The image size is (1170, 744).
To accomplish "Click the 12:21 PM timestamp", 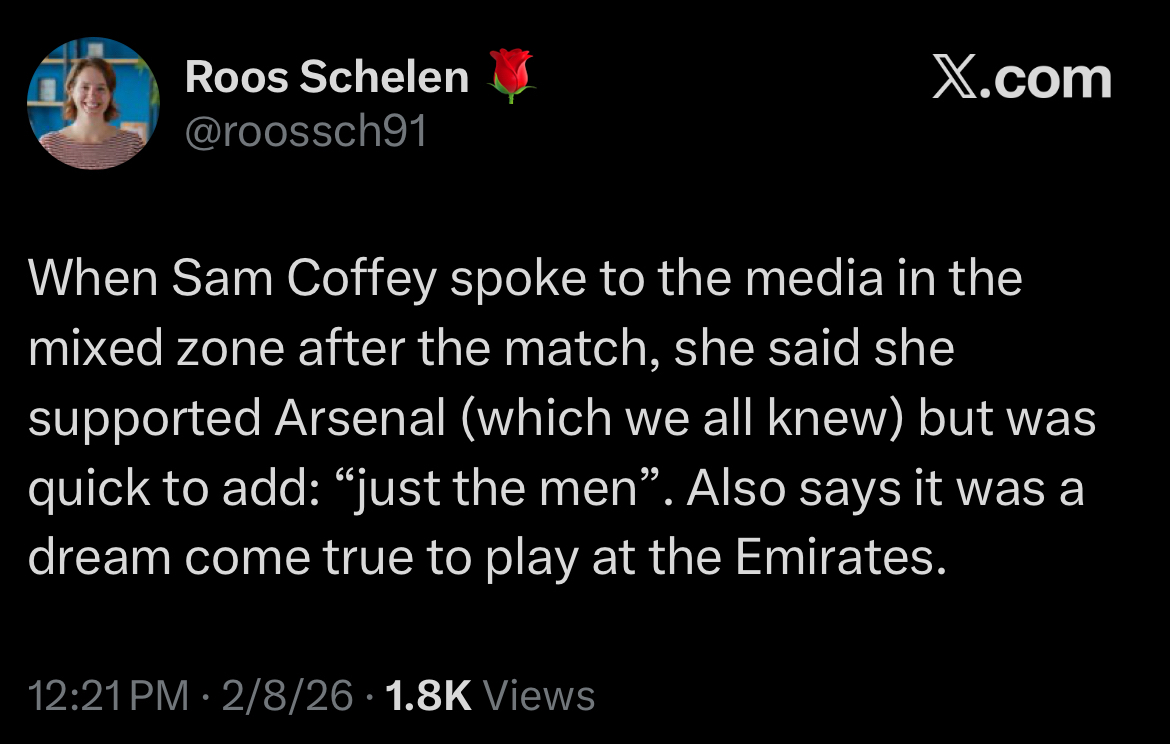I will click(x=109, y=695).
